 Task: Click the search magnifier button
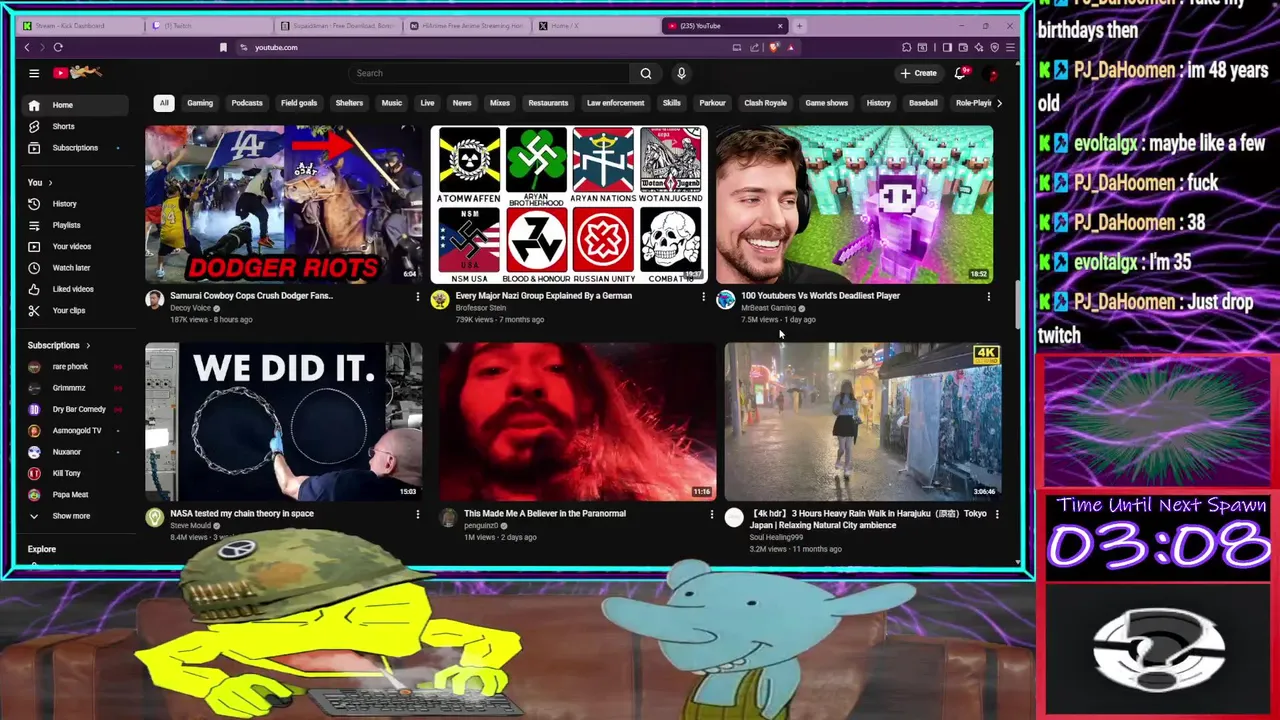[646, 73]
